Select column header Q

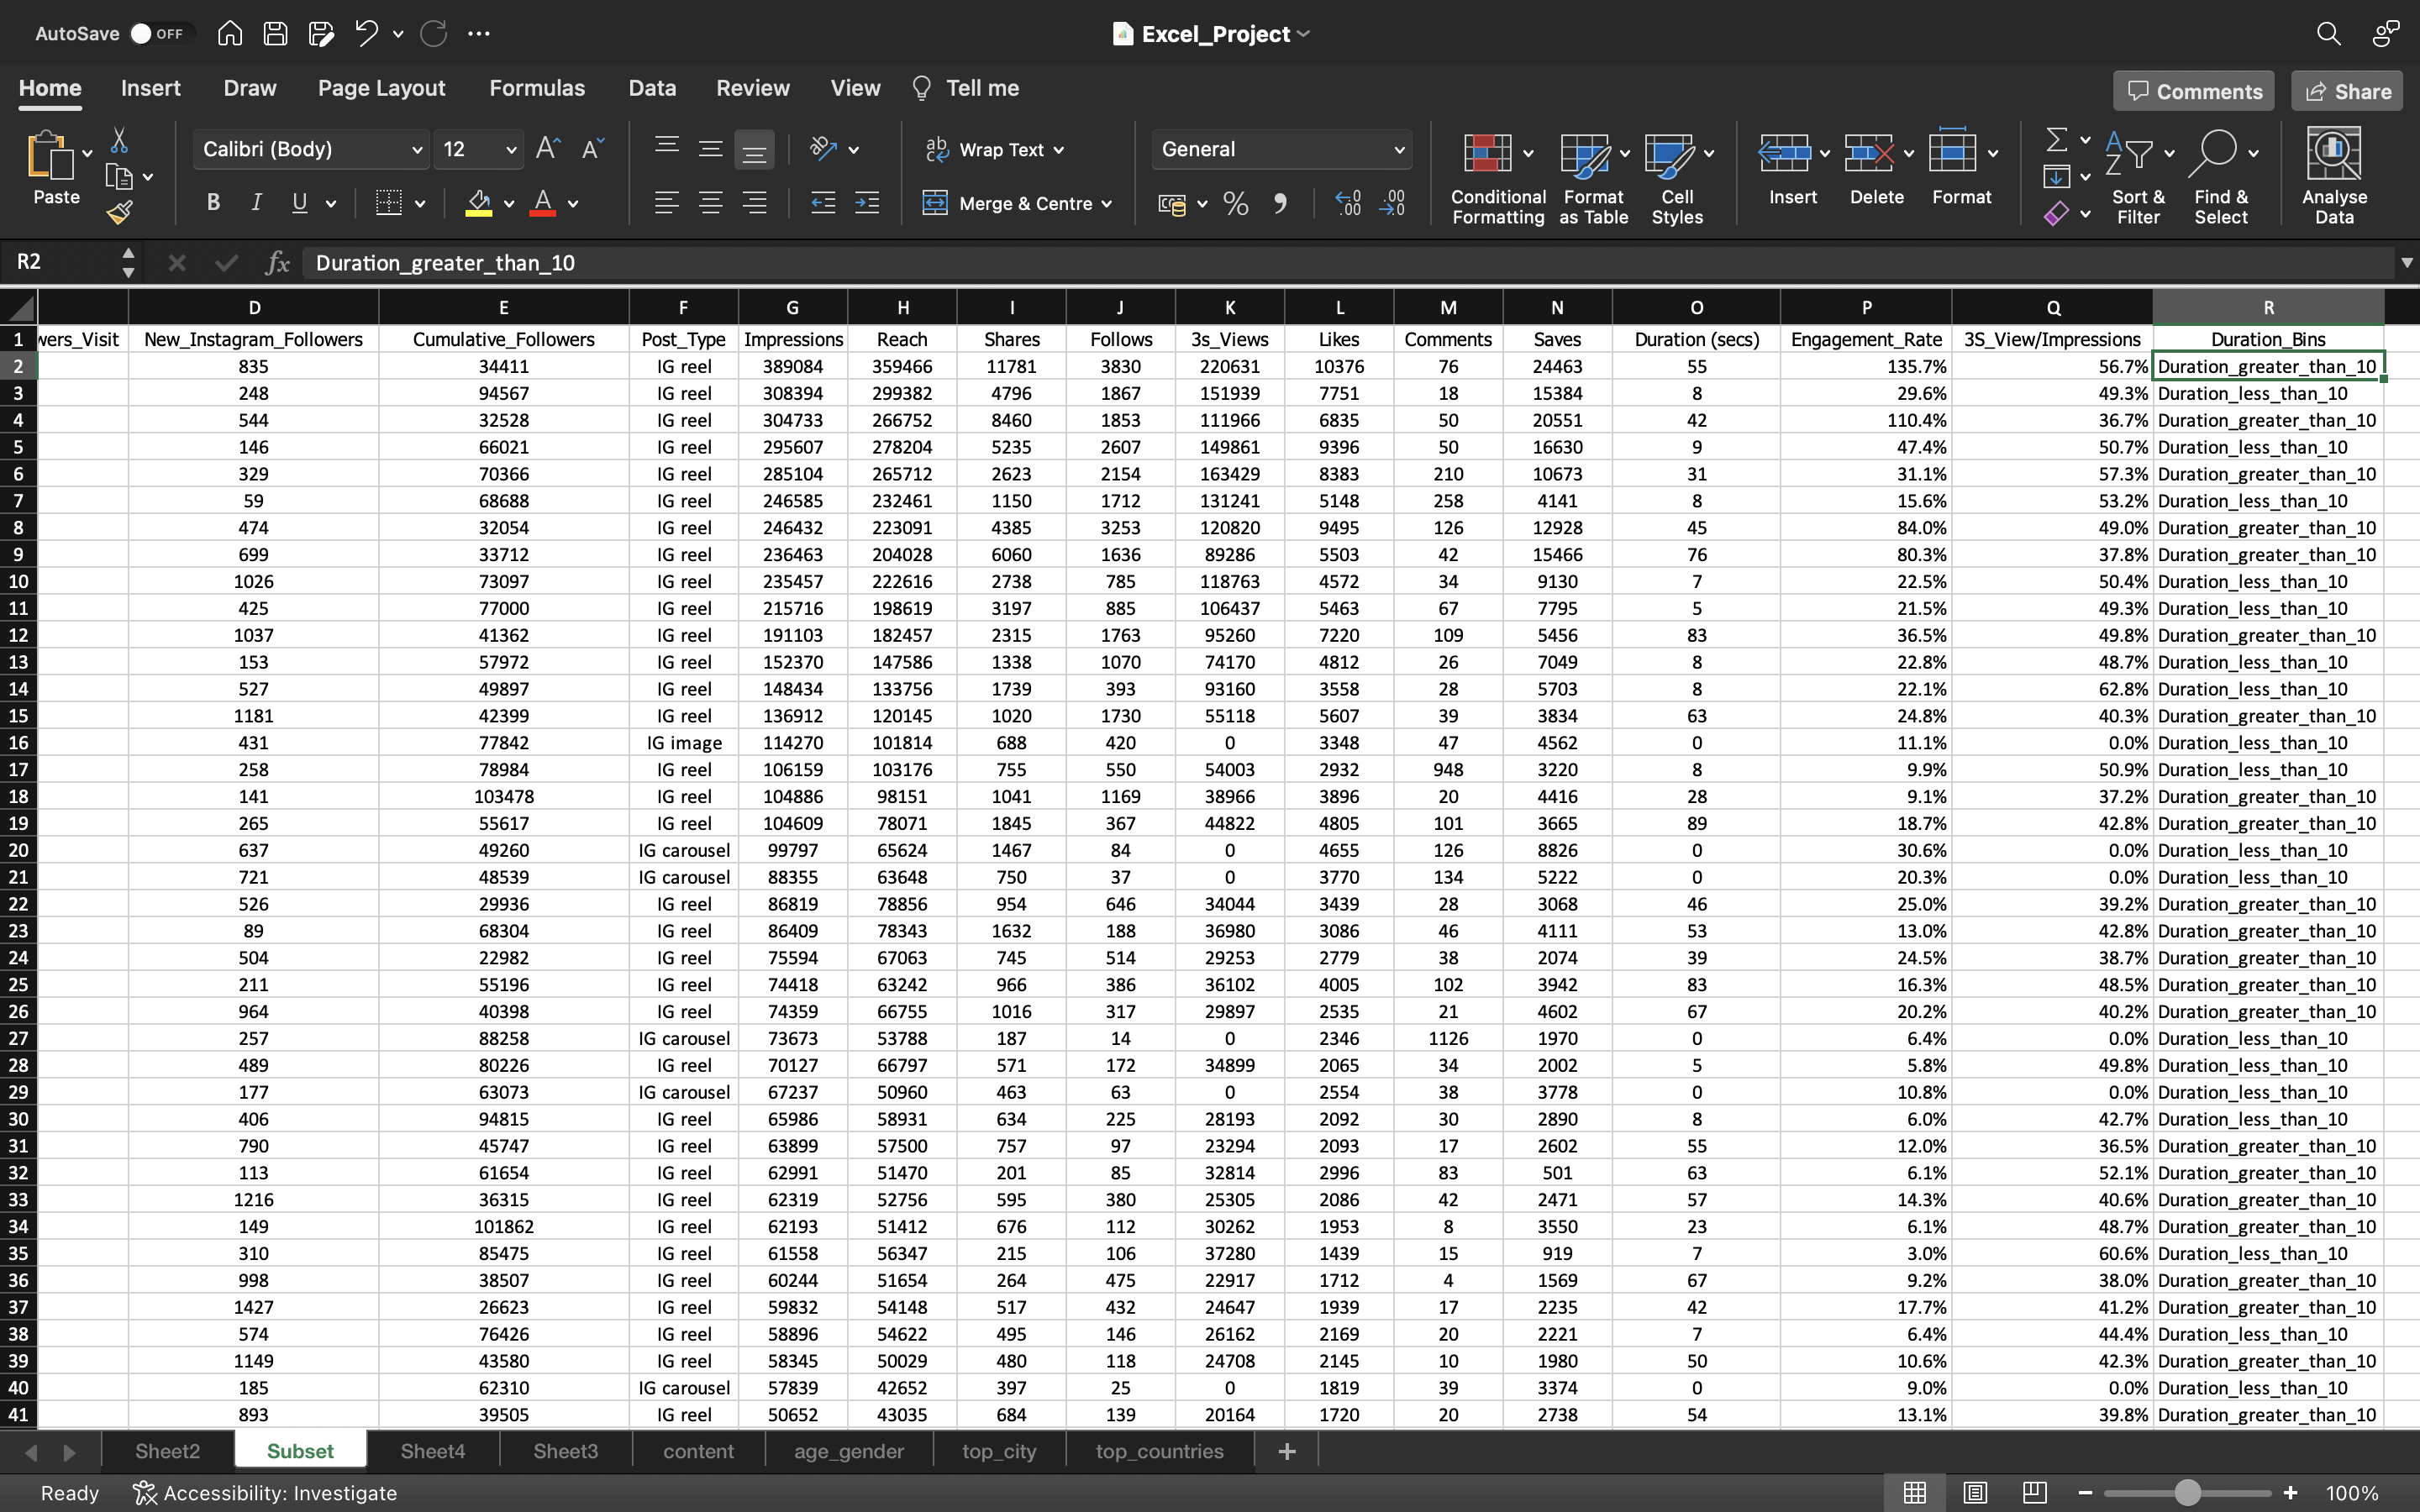point(2052,307)
